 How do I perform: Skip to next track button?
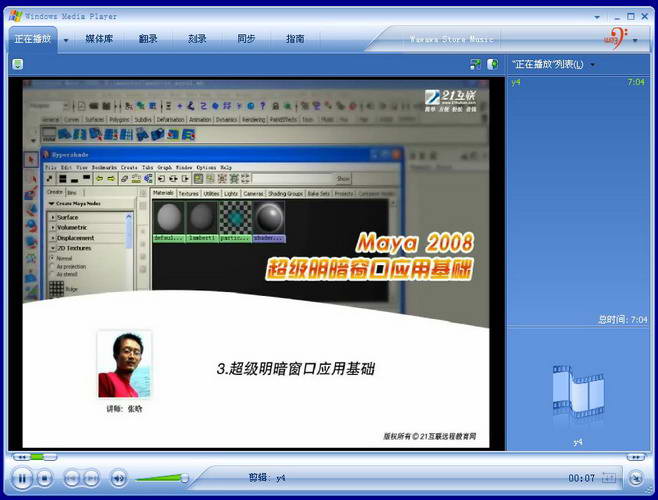pos(91,478)
